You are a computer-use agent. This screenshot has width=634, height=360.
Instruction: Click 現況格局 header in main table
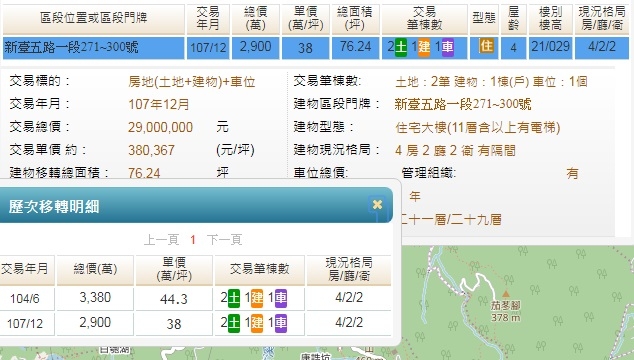[x=602, y=19]
